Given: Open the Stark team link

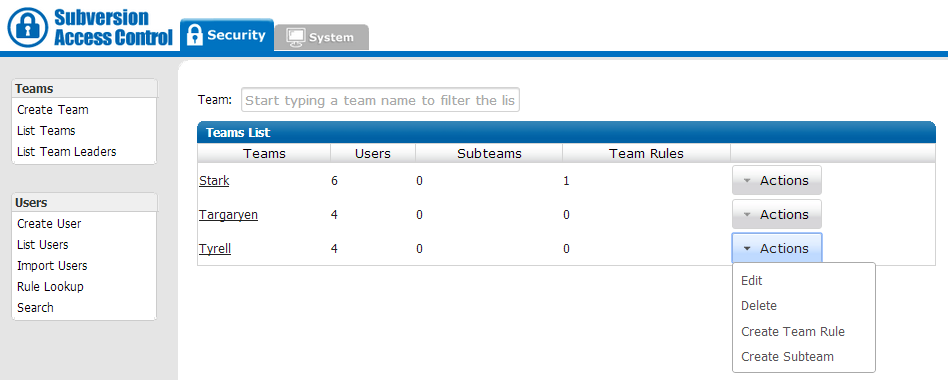Looking at the screenshot, I should point(214,181).
